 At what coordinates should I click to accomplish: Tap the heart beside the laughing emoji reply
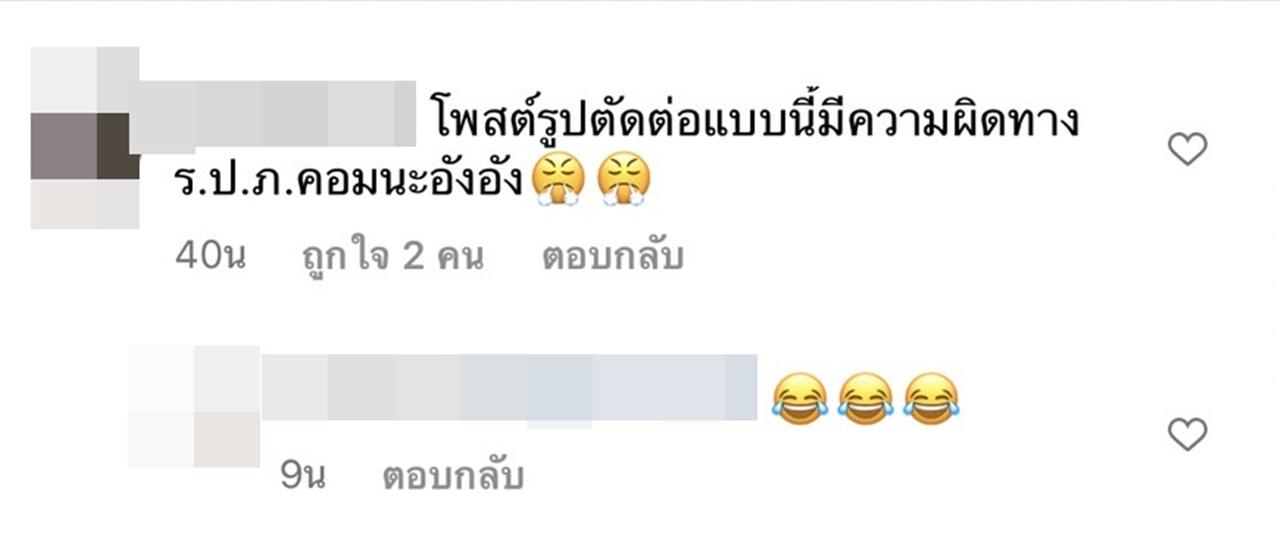(x=1188, y=435)
